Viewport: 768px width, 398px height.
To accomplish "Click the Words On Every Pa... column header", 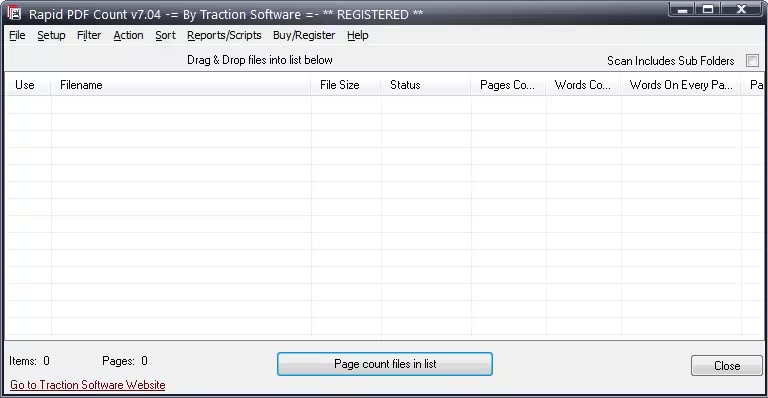I will [x=681, y=85].
